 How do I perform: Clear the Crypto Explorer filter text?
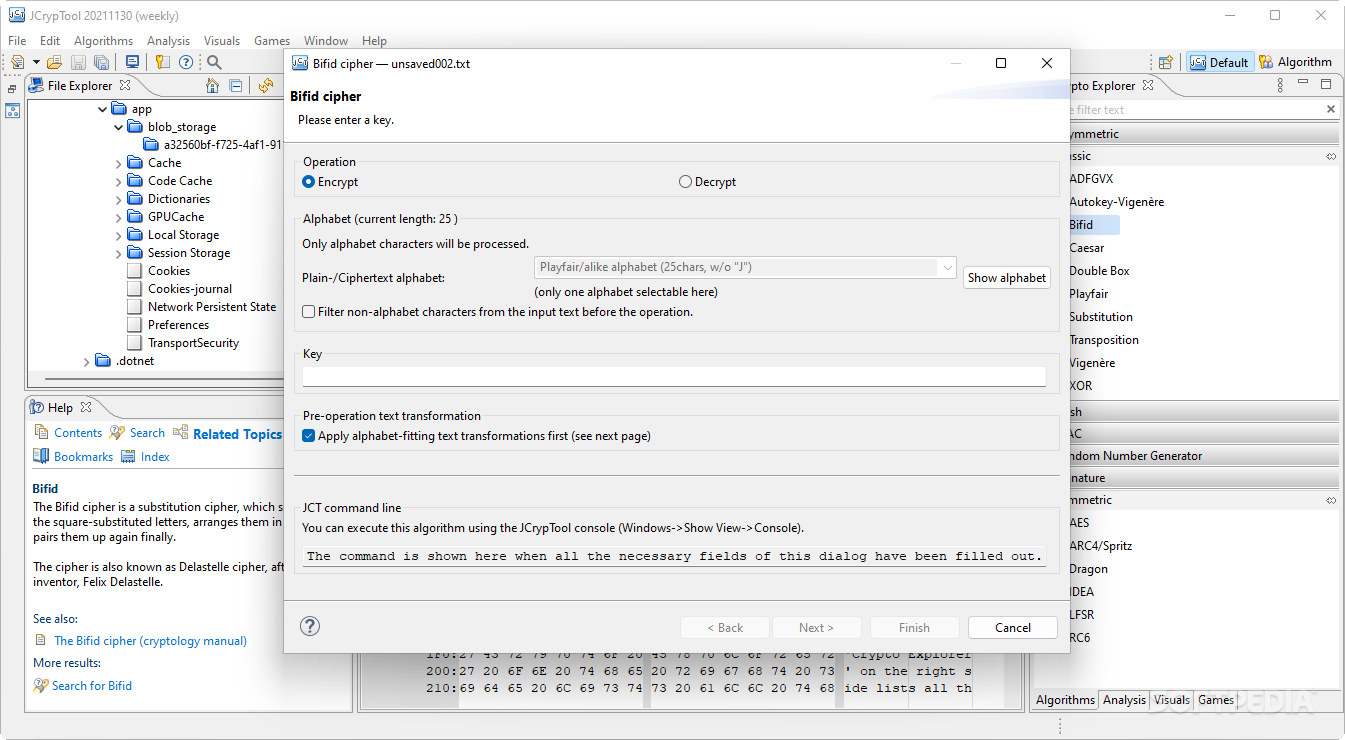point(1330,109)
